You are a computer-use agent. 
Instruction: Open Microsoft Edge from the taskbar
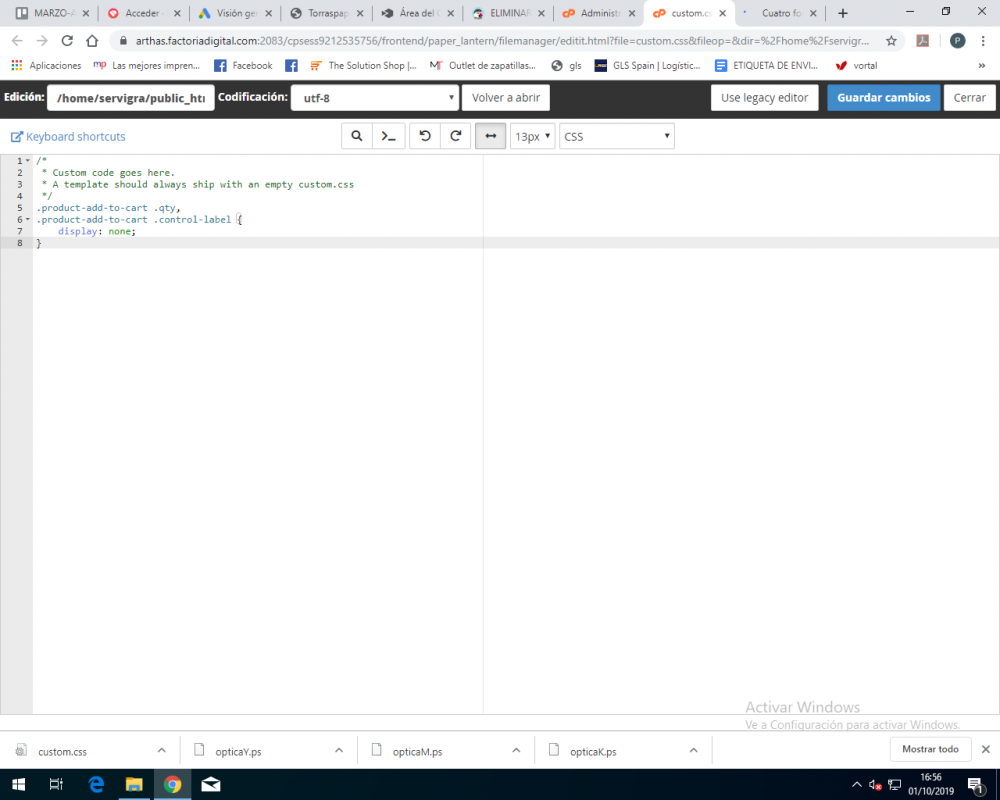(96, 784)
